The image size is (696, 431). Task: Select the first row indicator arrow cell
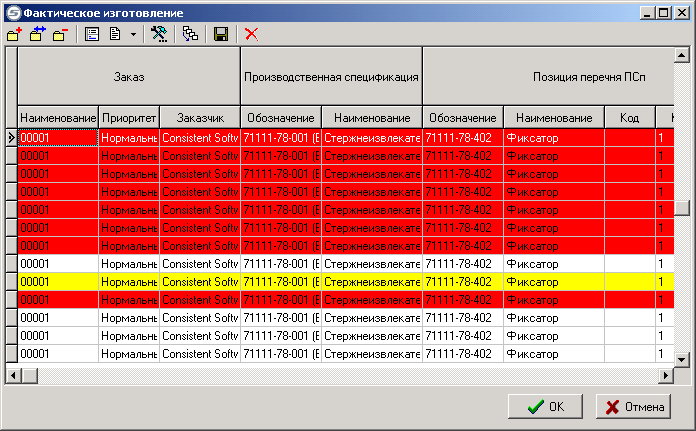point(11,138)
